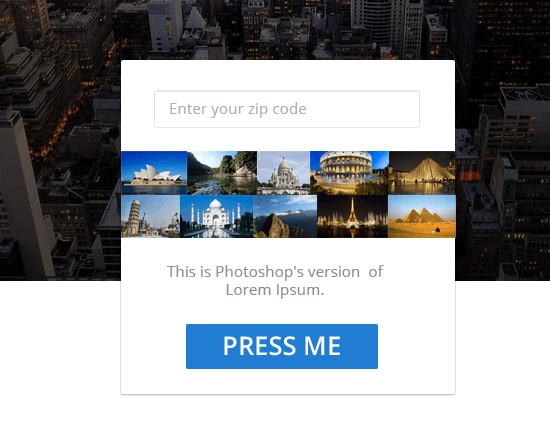Click the blank card space below PRESS ME
The height and width of the screenshot is (437, 550).
[288, 381]
